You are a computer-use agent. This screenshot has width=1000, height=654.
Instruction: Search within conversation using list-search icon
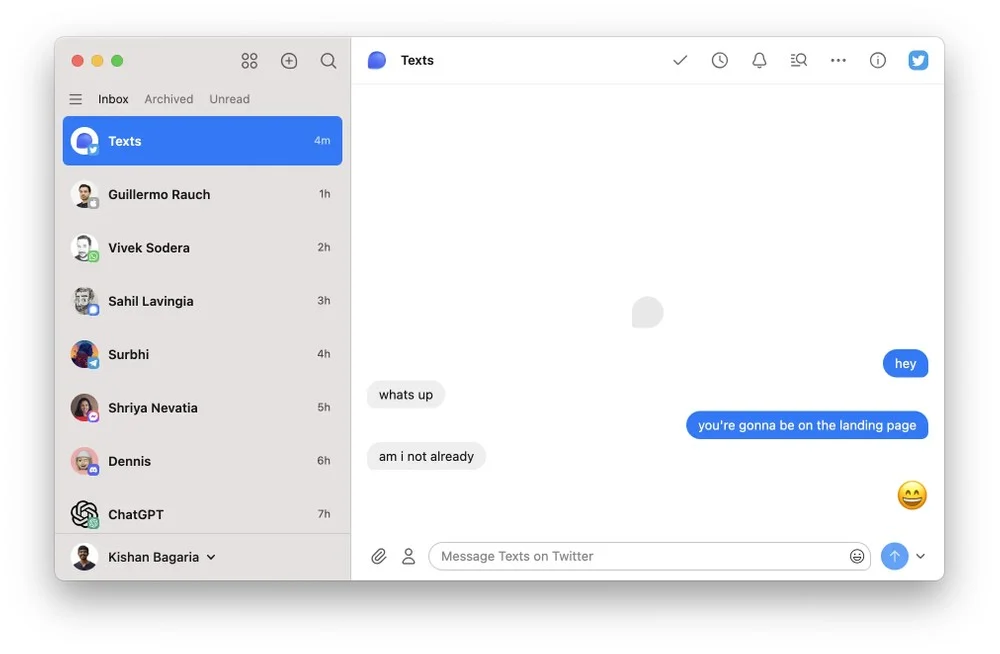coord(798,60)
